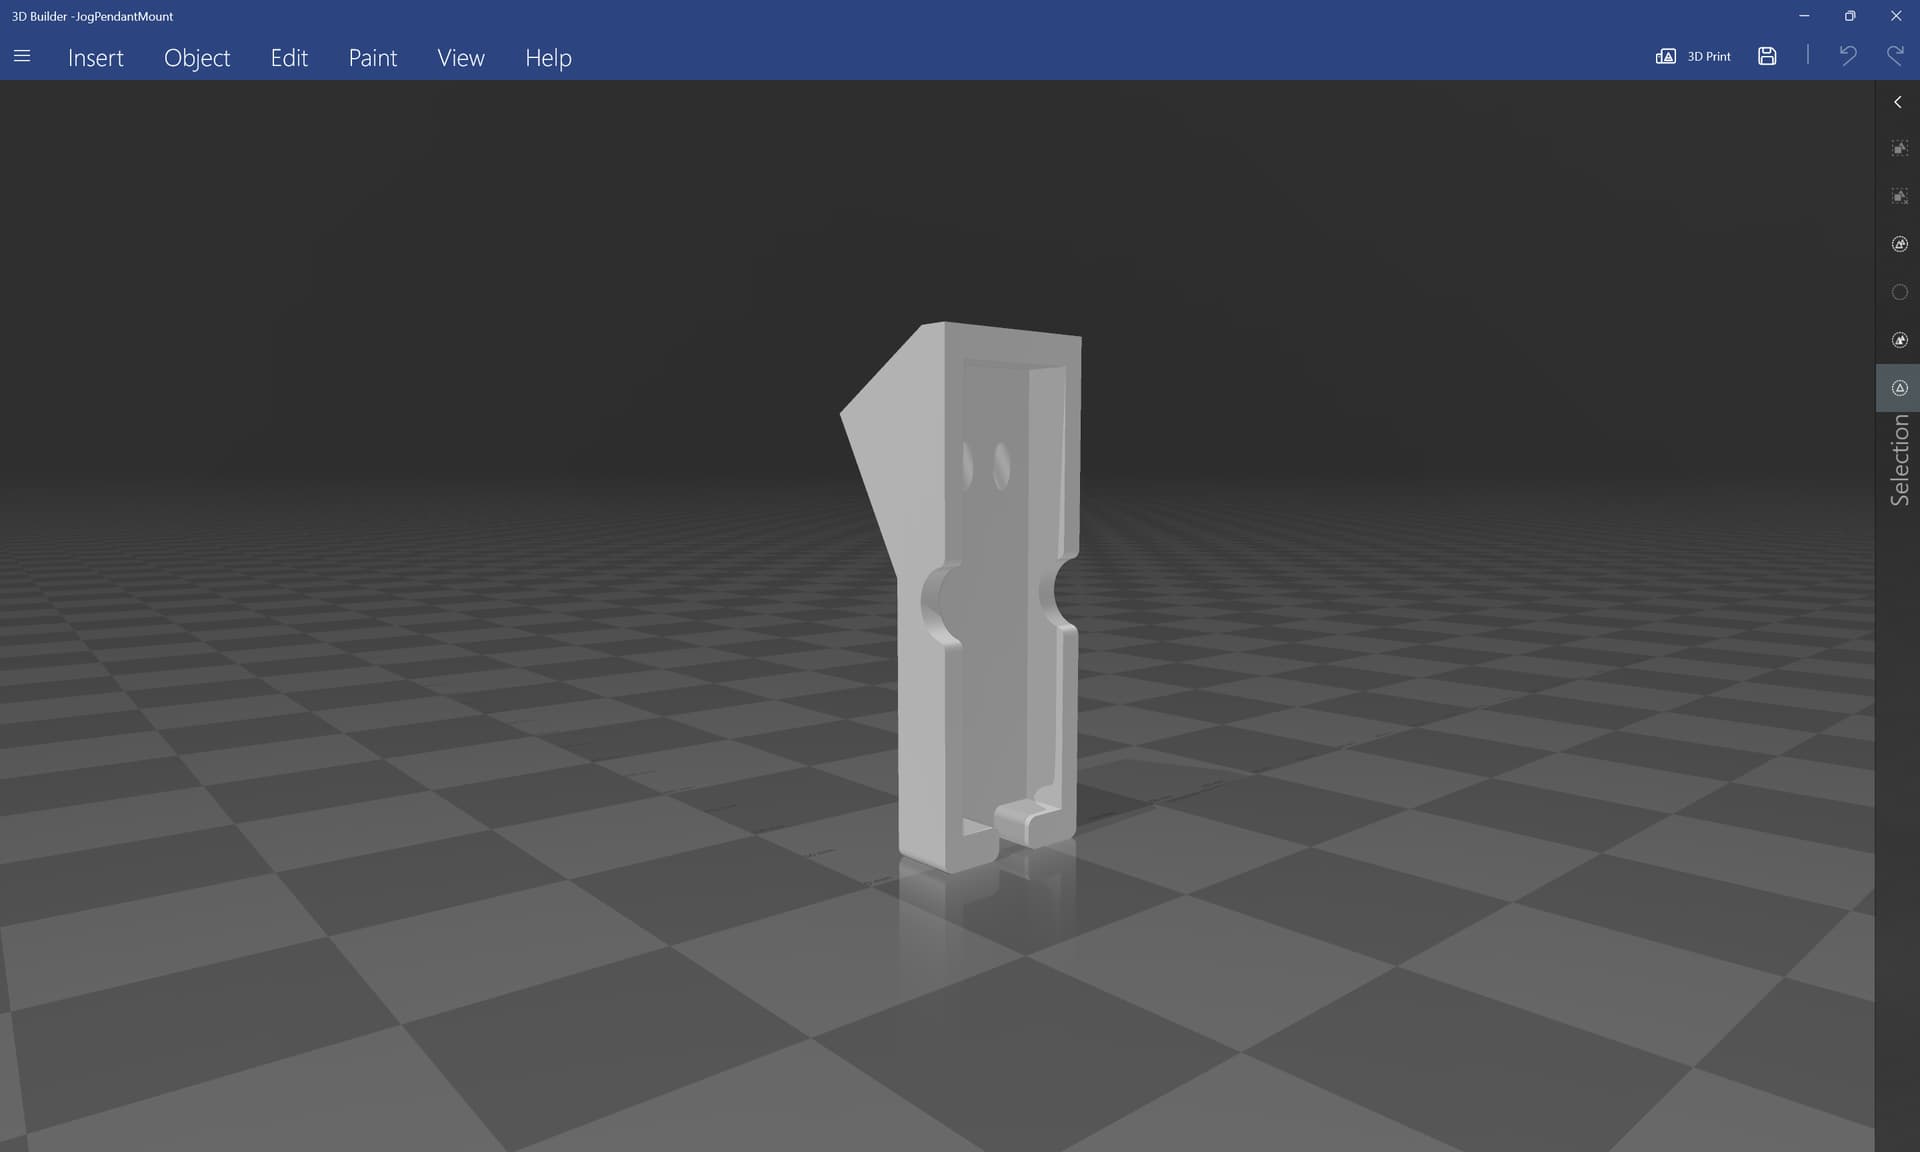Undo the last action
The width and height of the screenshot is (1920, 1152).
[x=1847, y=56]
